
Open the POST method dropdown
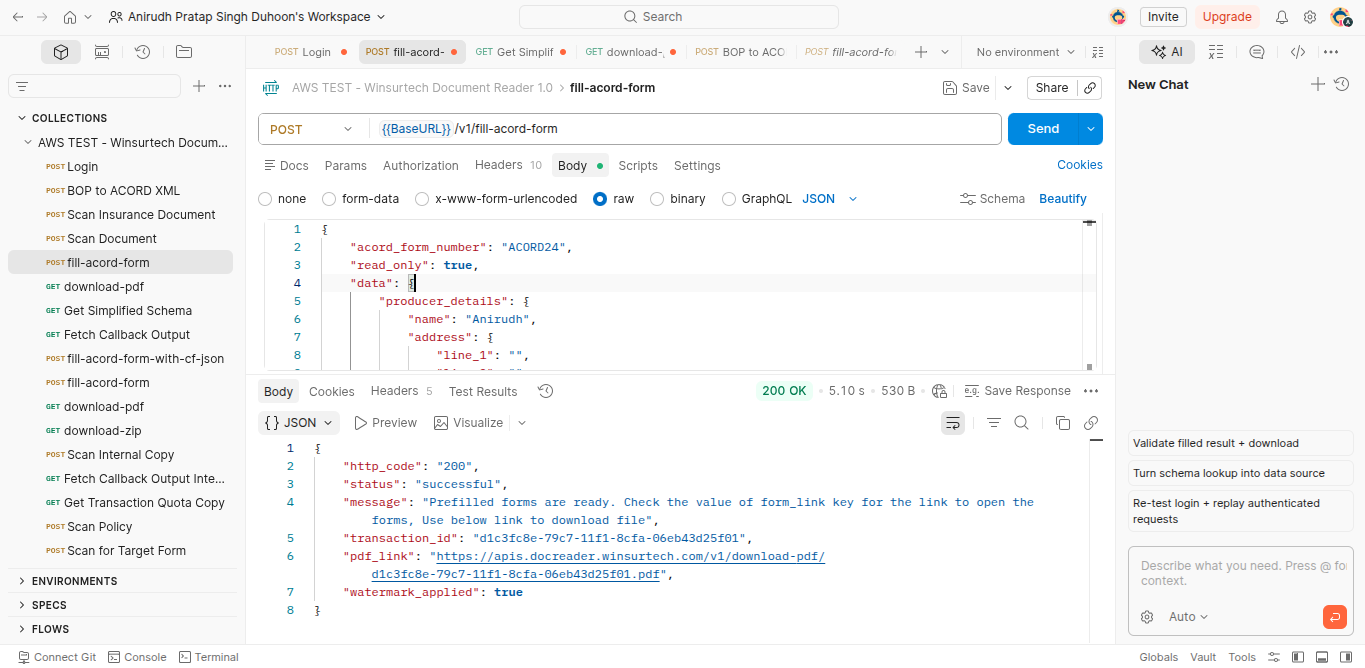312,129
